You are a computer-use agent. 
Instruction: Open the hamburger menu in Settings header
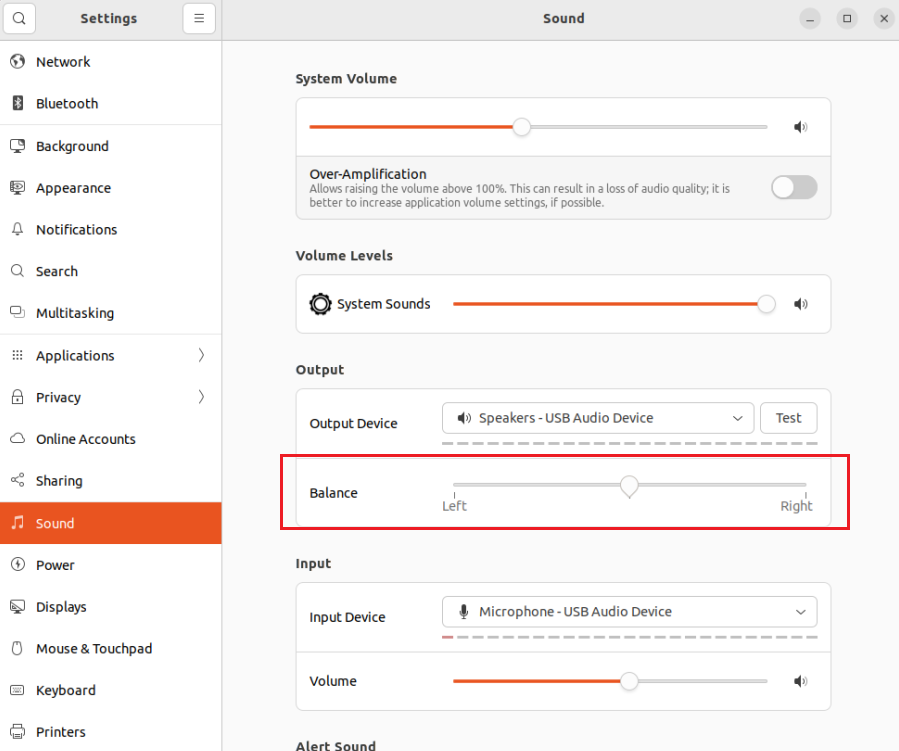pyautogui.click(x=199, y=18)
